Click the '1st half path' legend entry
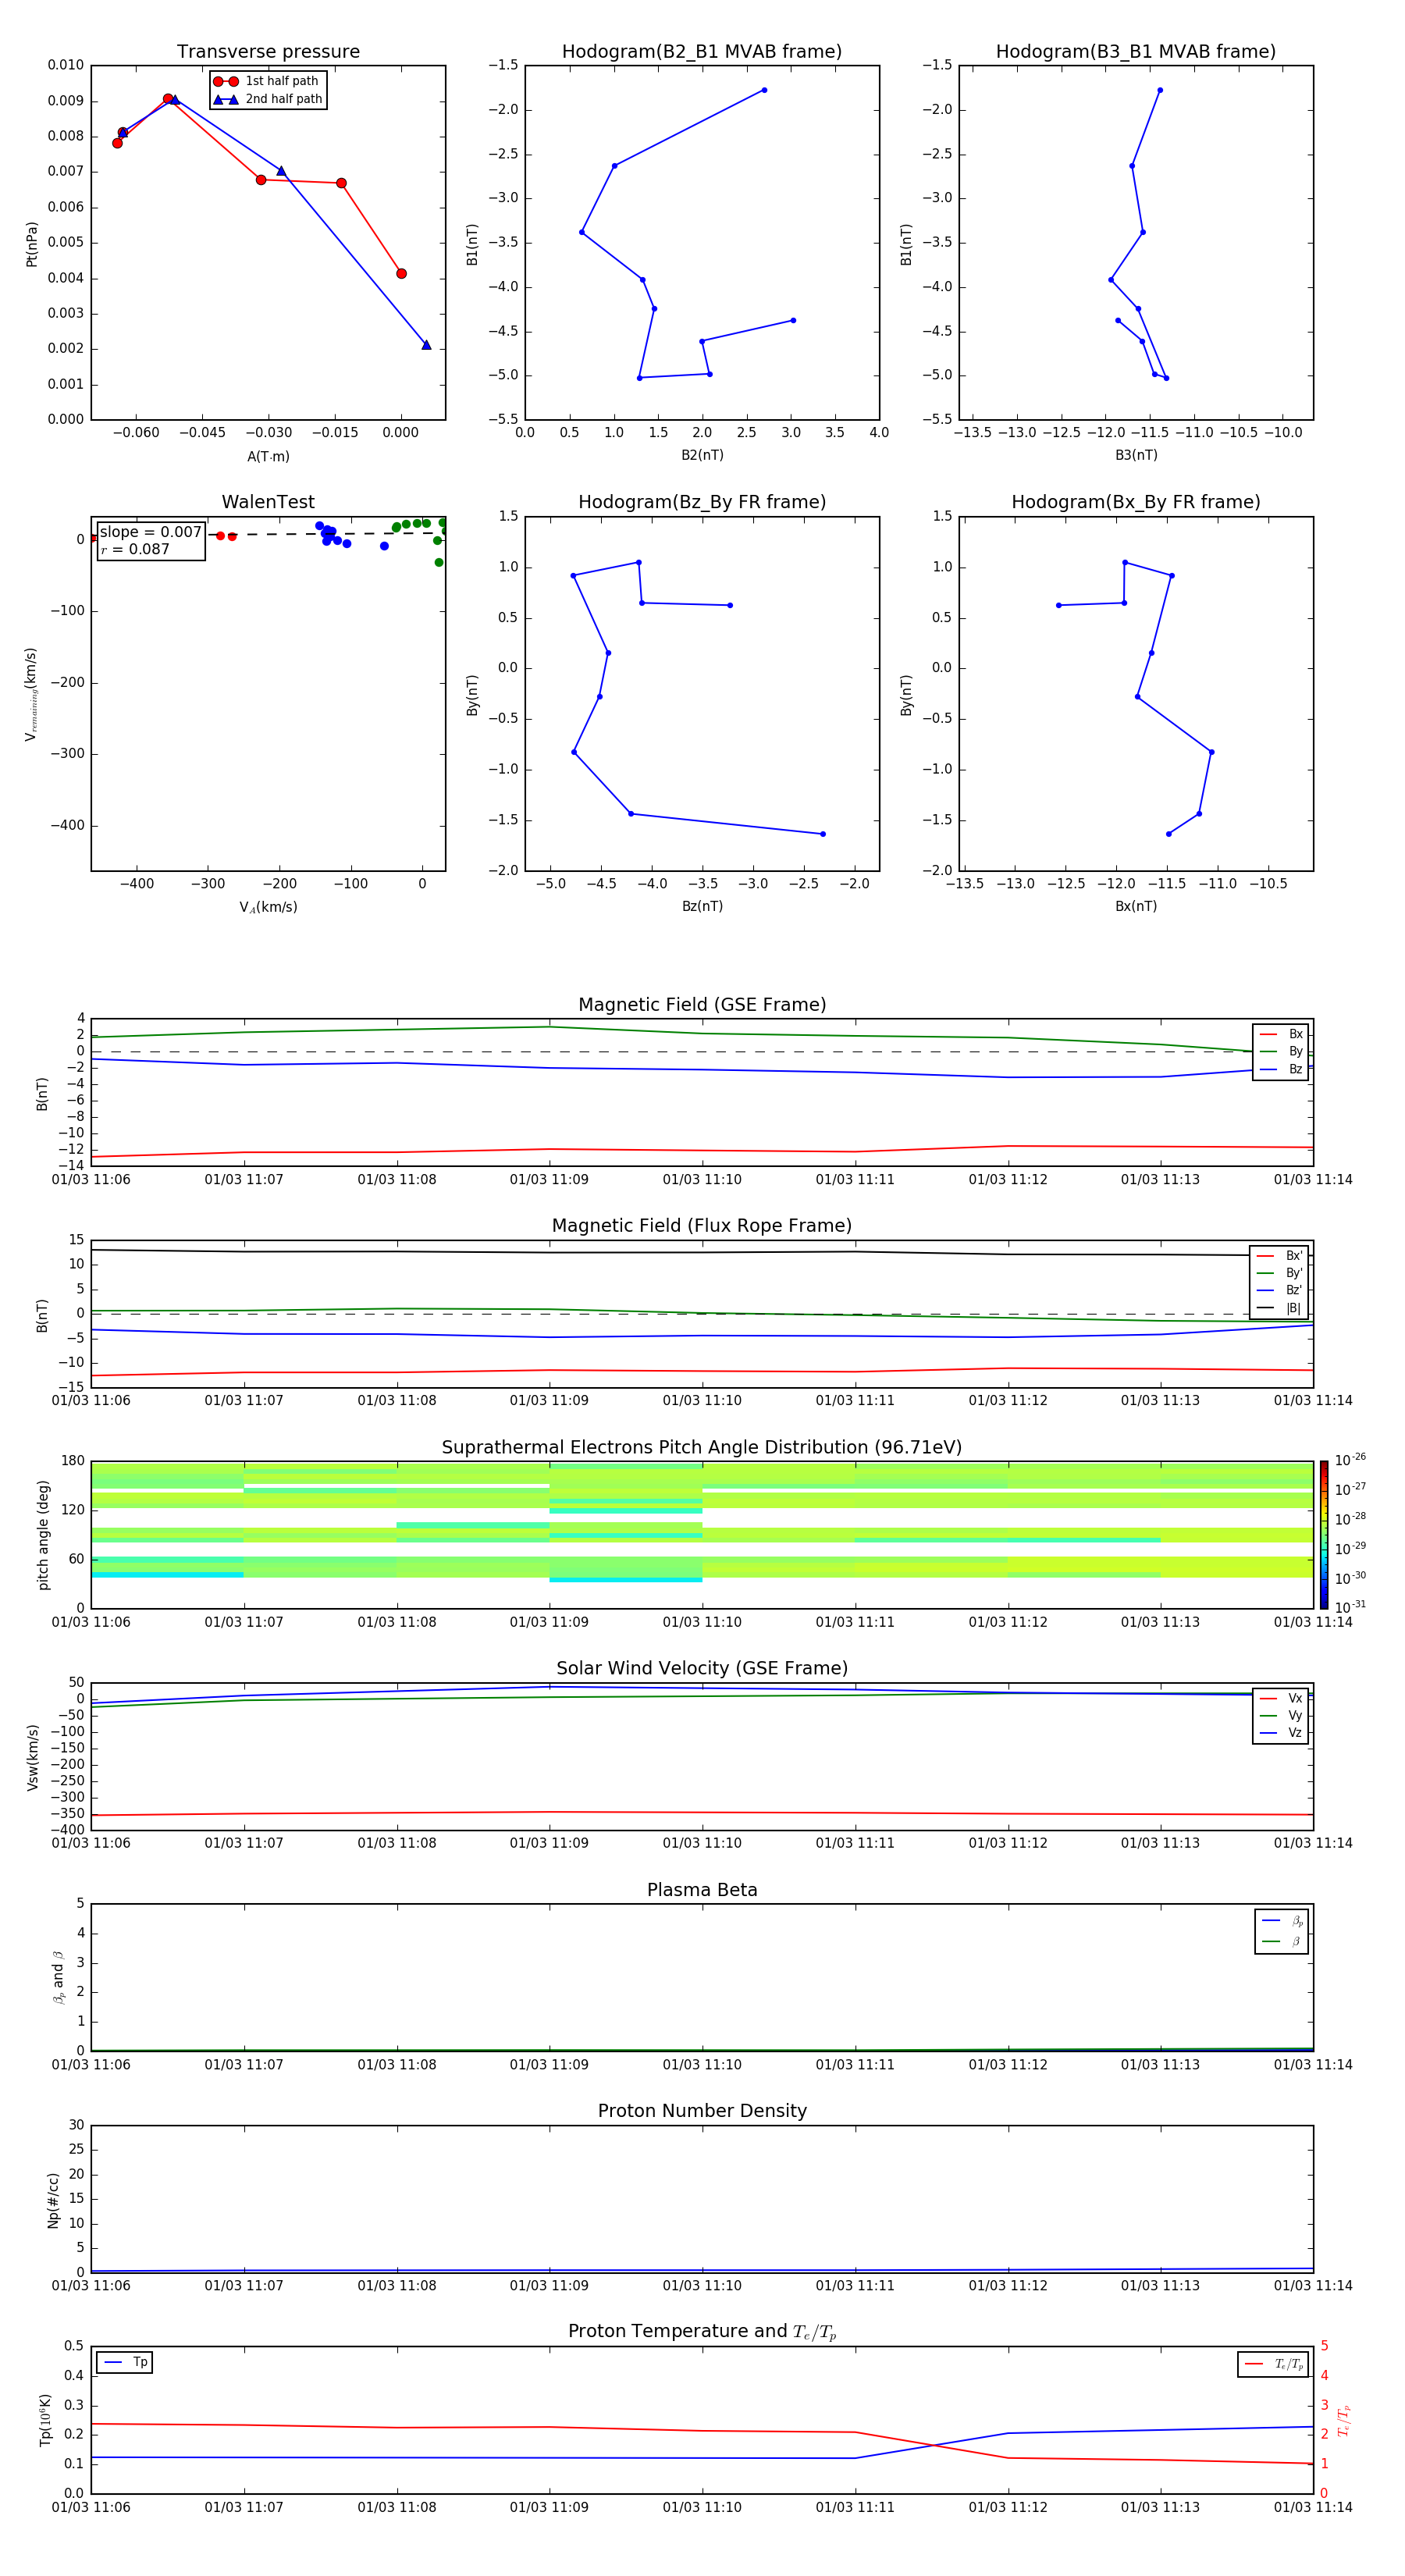The height and width of the screenshot is (2576, 1405). (x=267, y=81)
